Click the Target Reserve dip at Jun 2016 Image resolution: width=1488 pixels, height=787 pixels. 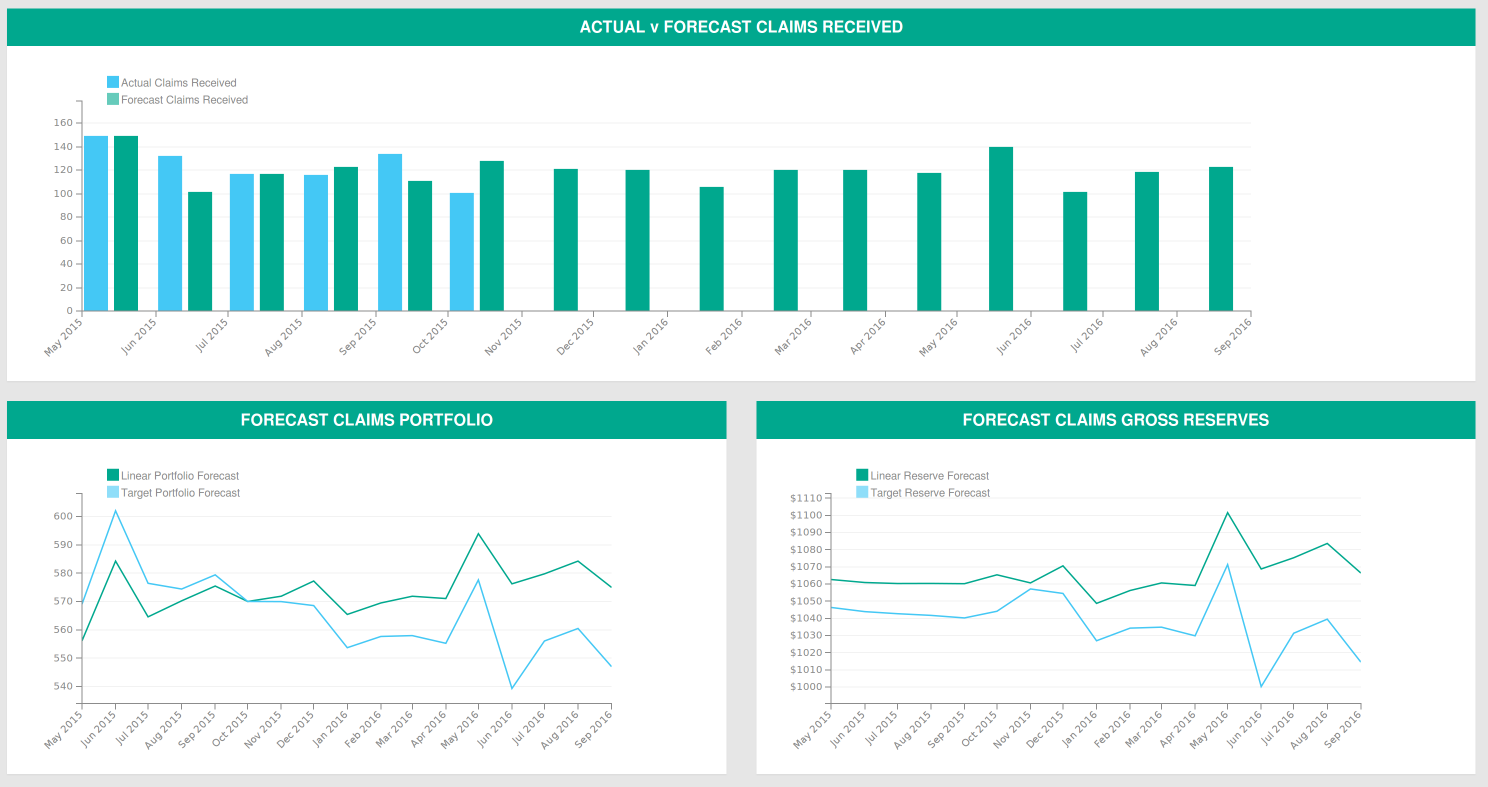[1261, 686]
